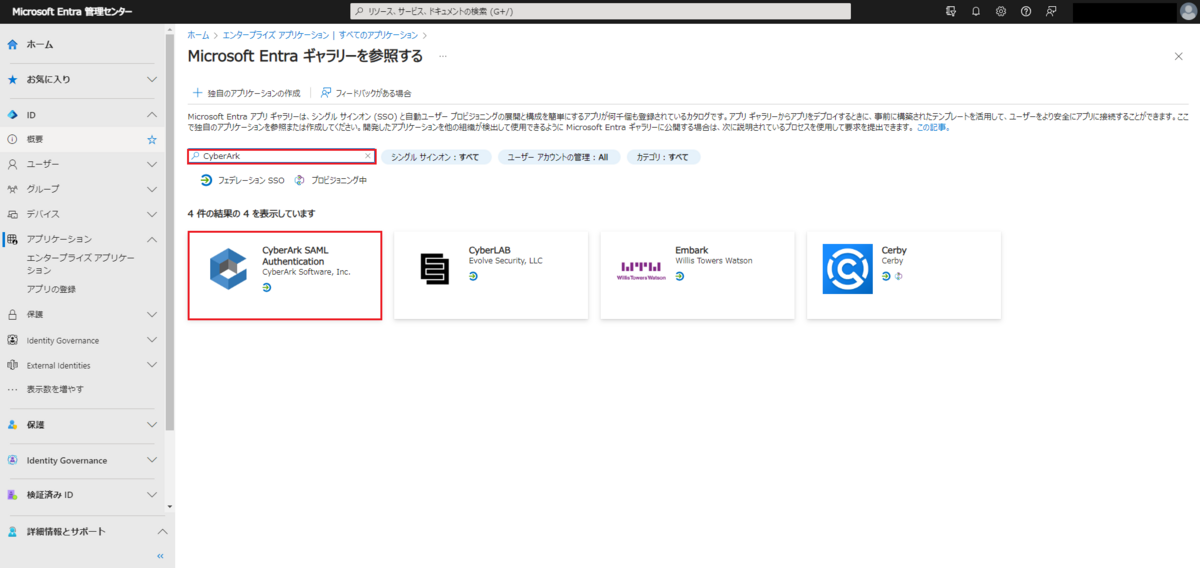1200x568 pixels.
Task: Click the プロビジョニング中 legend icon
Action: pos(299,181)
